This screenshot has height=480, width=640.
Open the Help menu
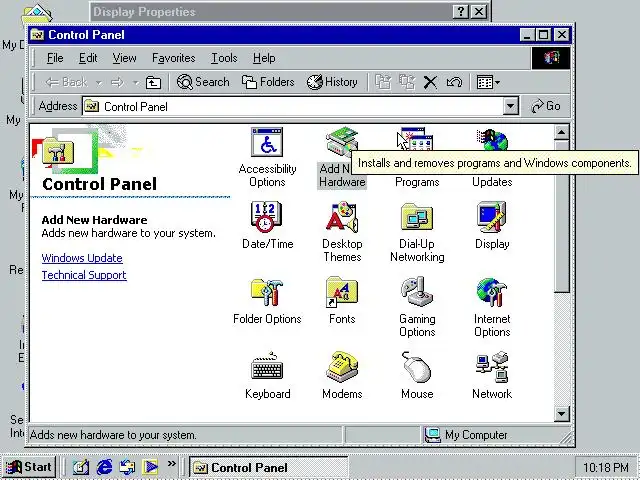point(264,58)
